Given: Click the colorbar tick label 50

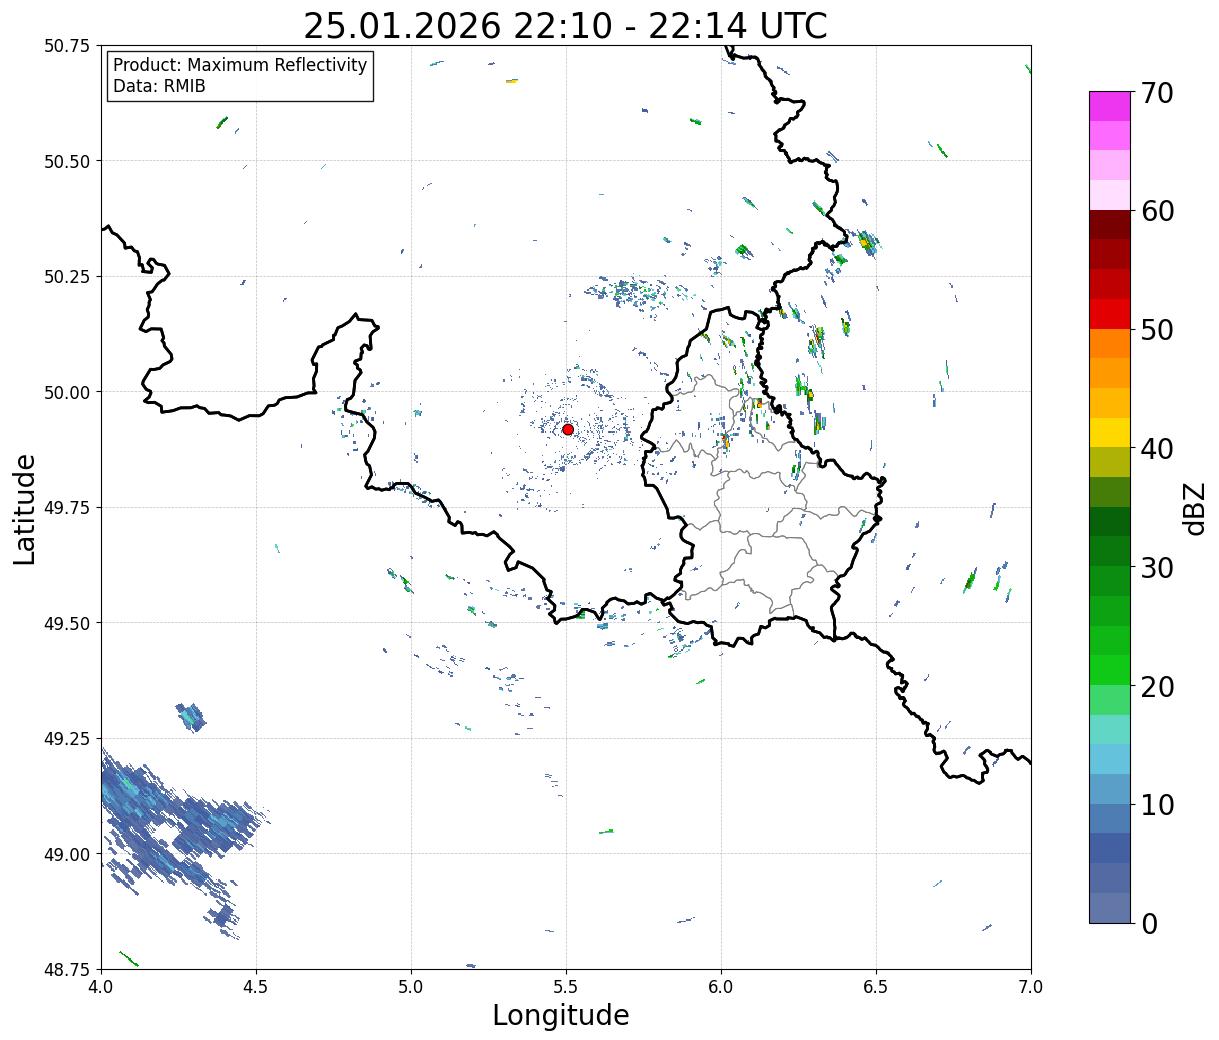Looking at the screenshot, I should point(1156,330).
